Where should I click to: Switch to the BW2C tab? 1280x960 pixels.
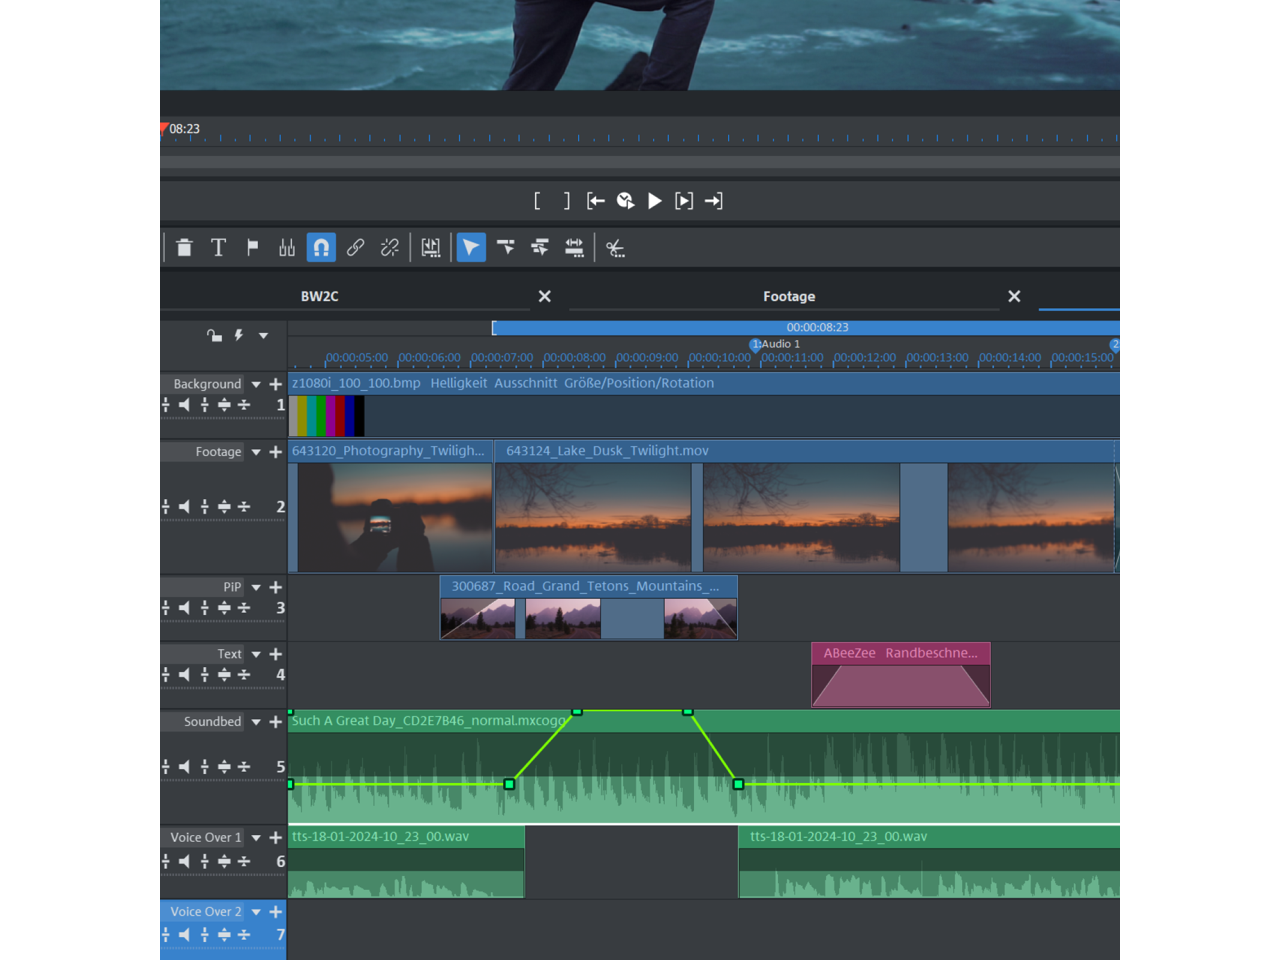tap(320, 296)
